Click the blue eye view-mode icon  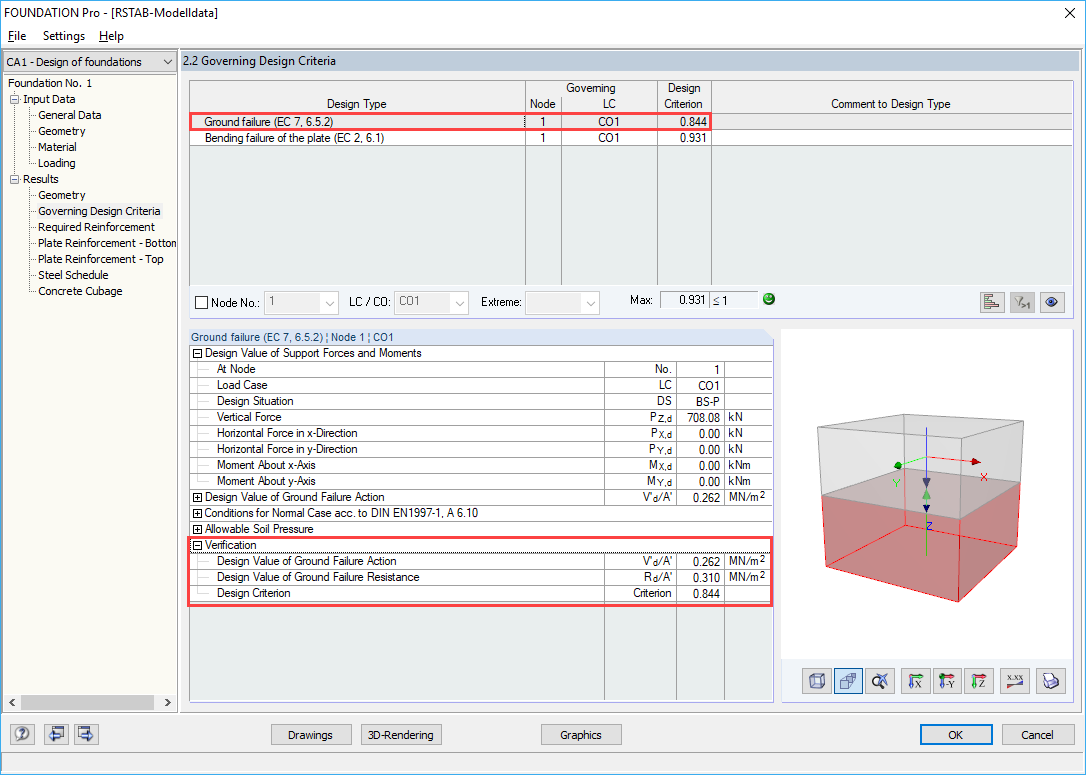click(1052, 302)
